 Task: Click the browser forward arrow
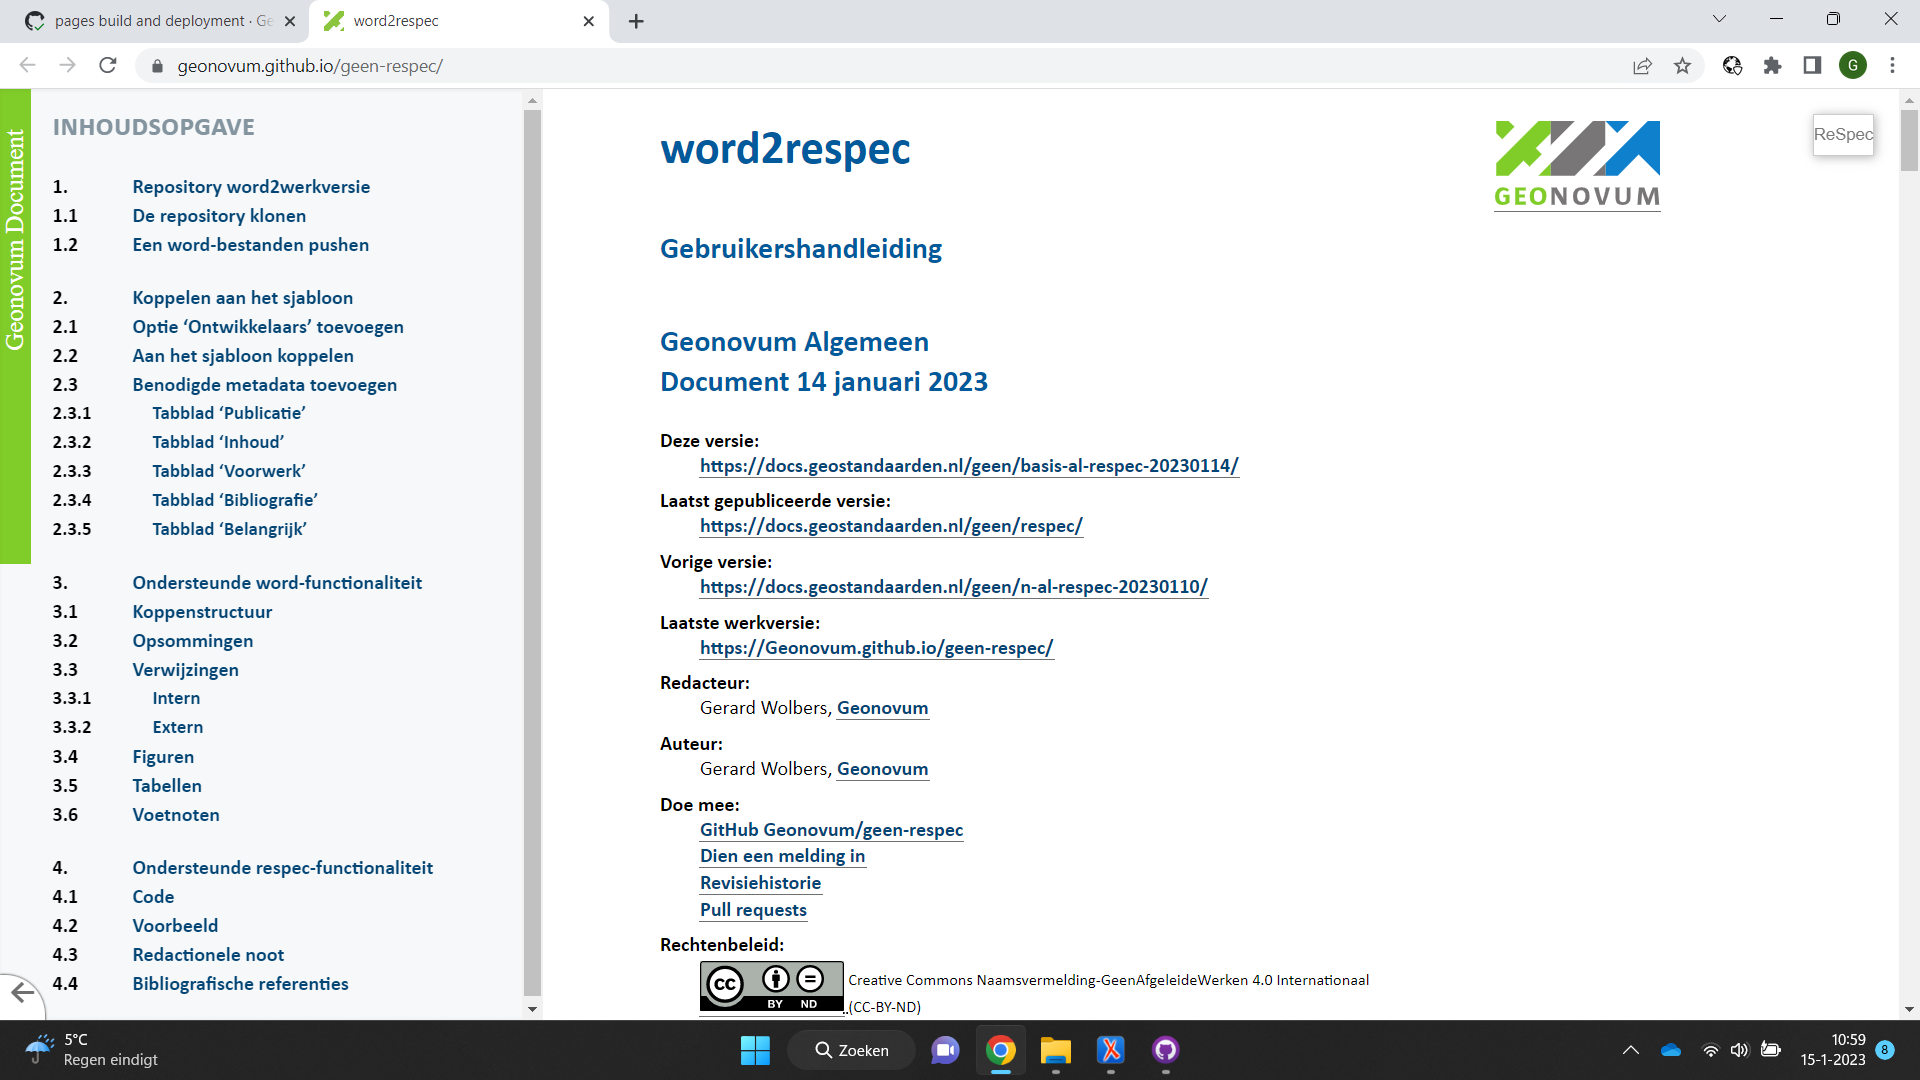pyautogui.click(x=67, y=65)
